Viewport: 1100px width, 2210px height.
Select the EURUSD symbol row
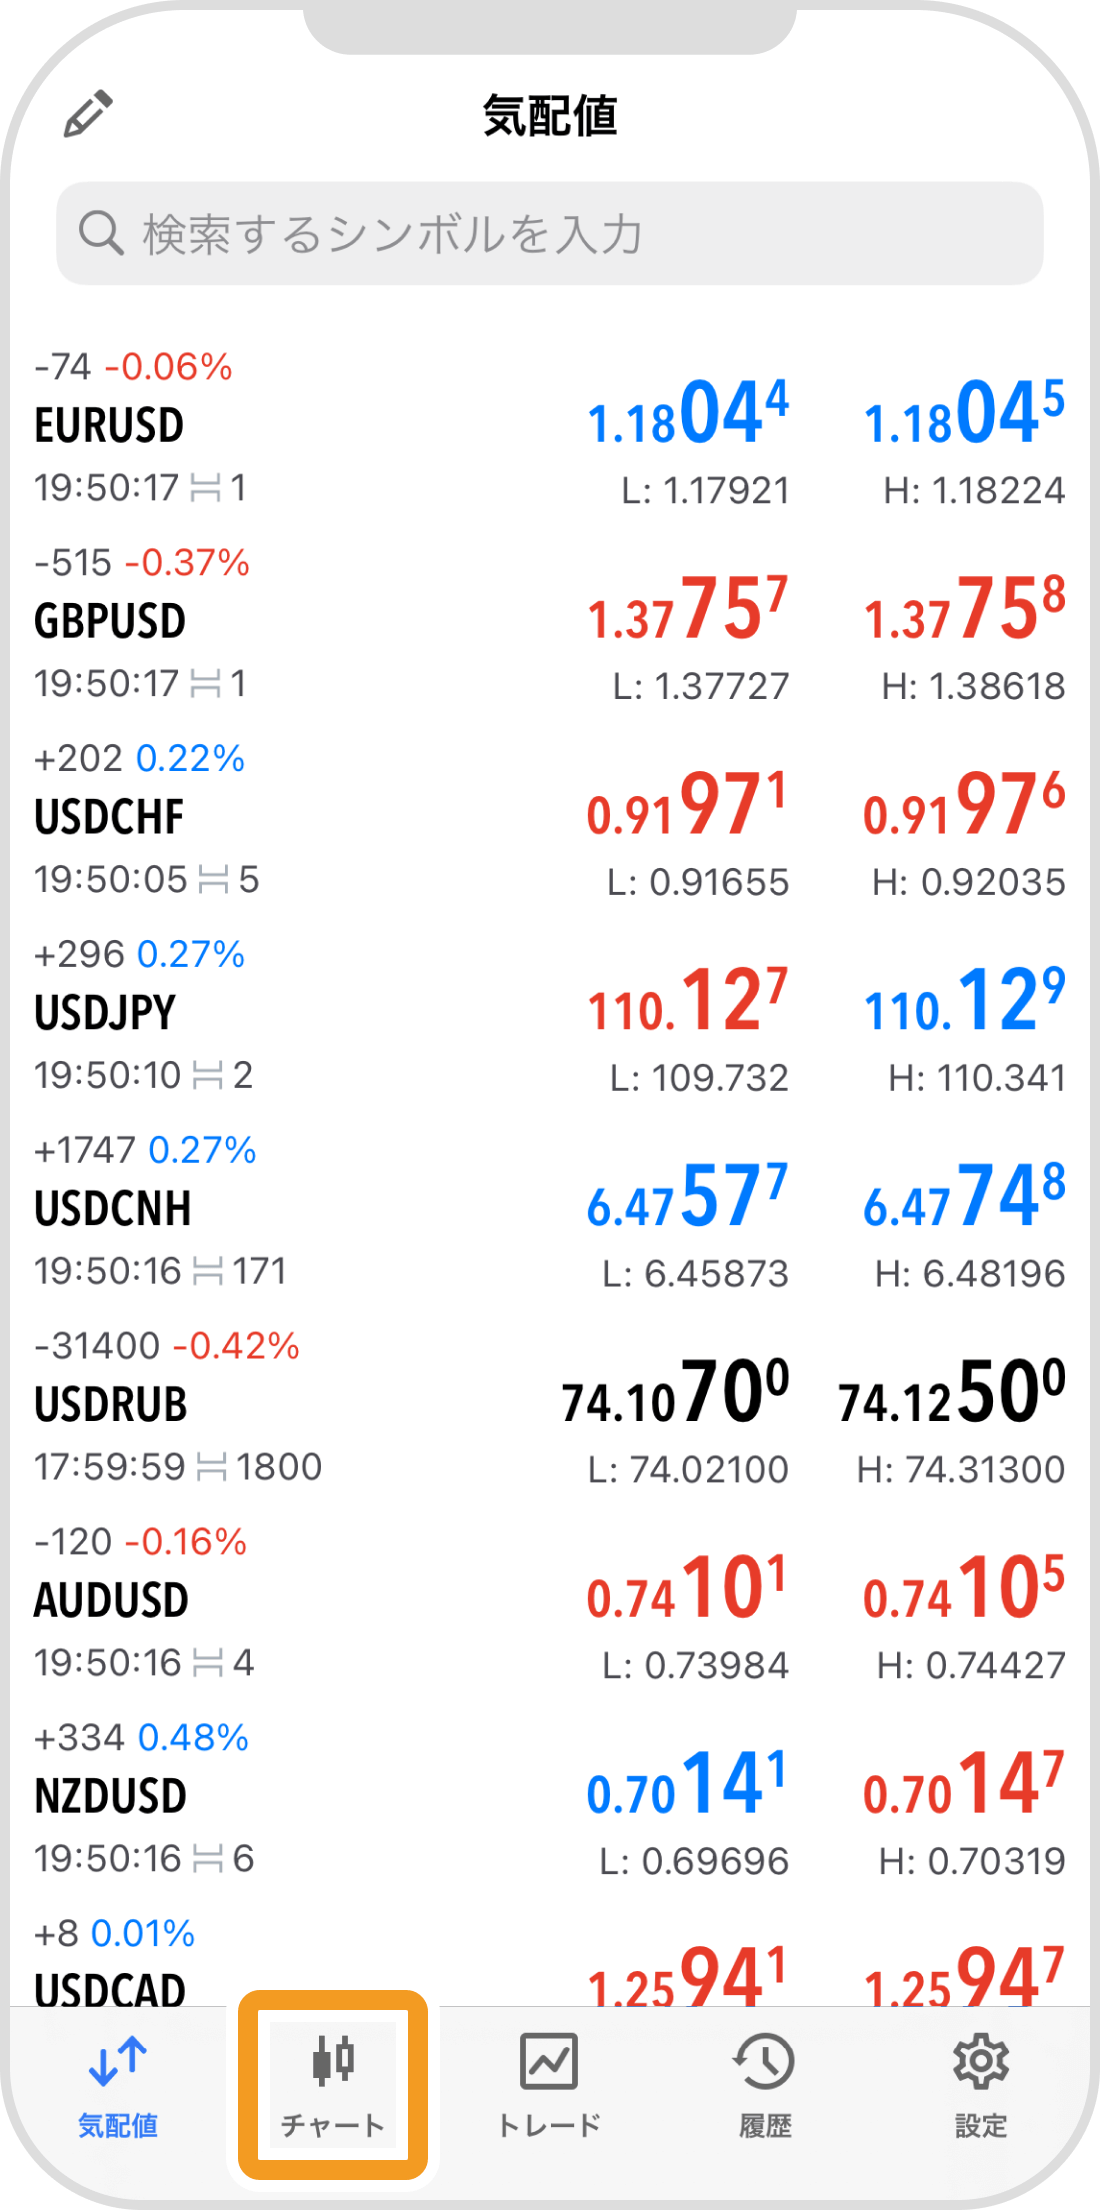[550, 428]
